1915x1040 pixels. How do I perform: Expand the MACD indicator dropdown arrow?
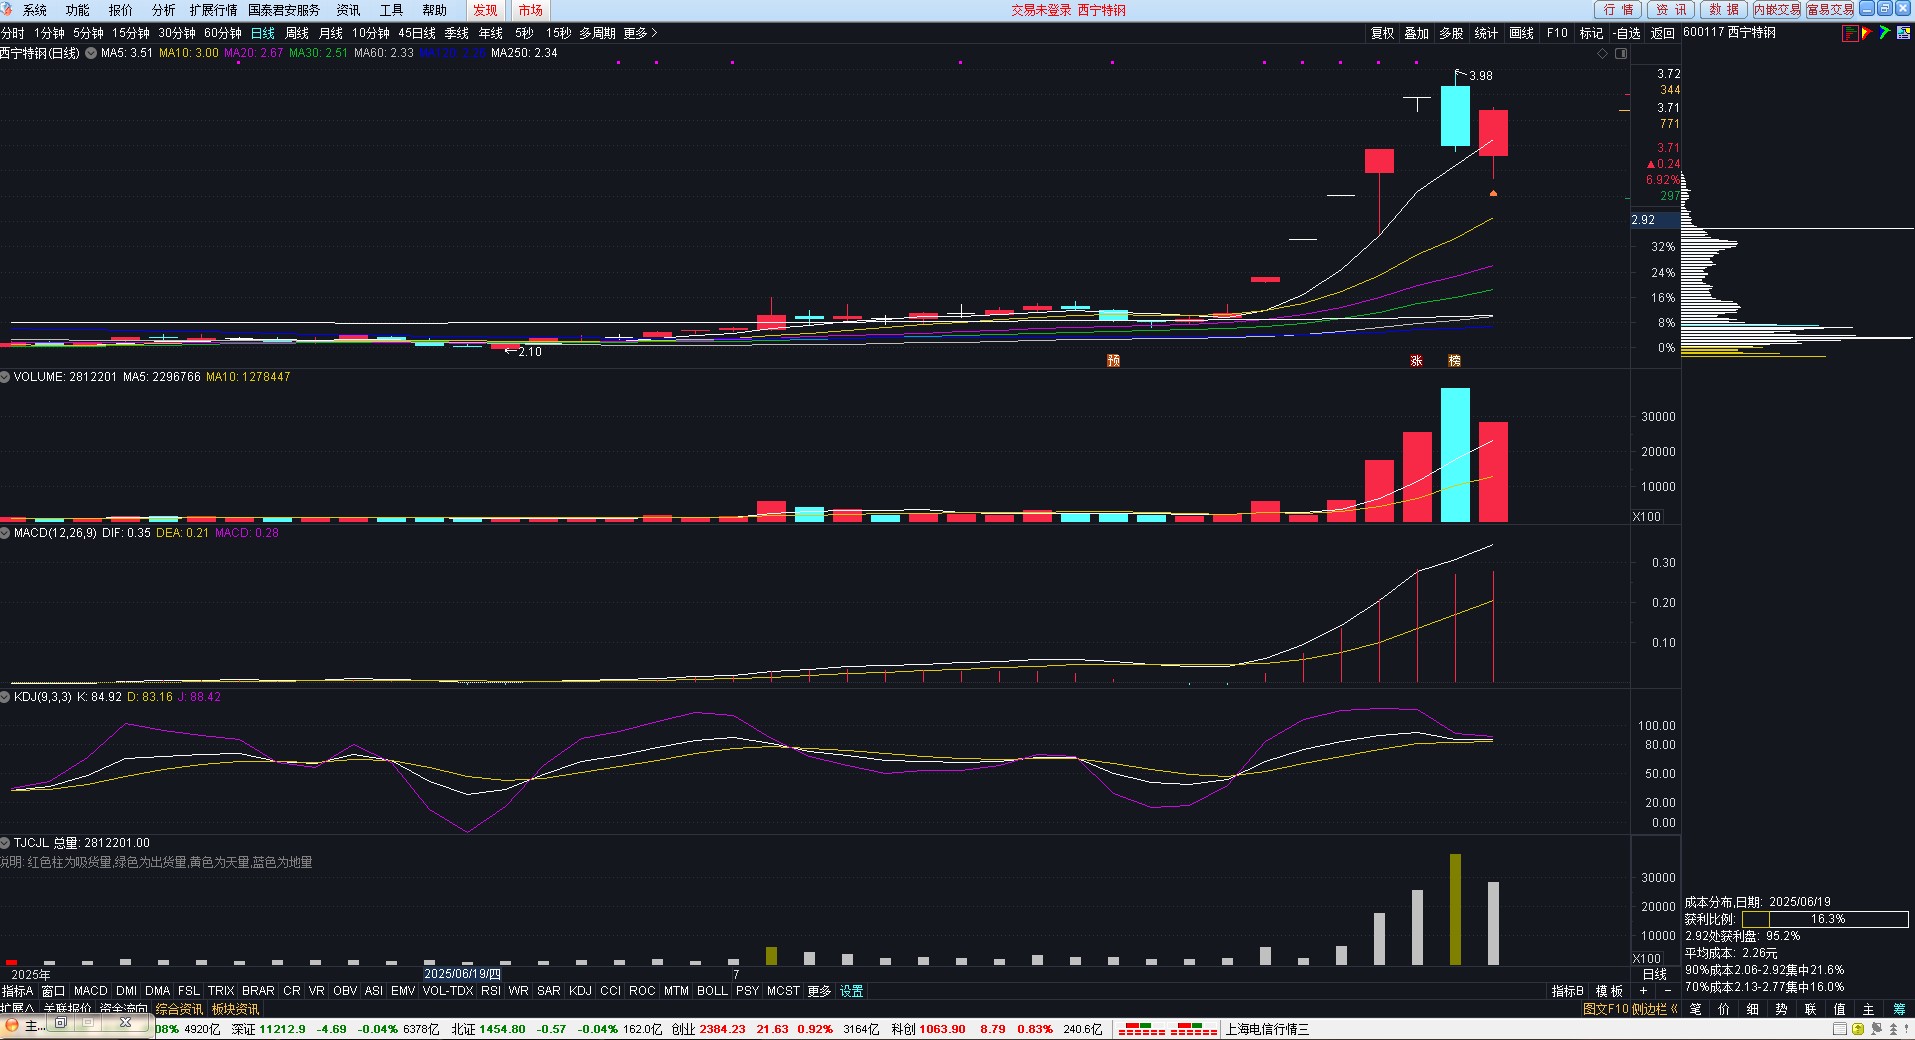(5, 533)
